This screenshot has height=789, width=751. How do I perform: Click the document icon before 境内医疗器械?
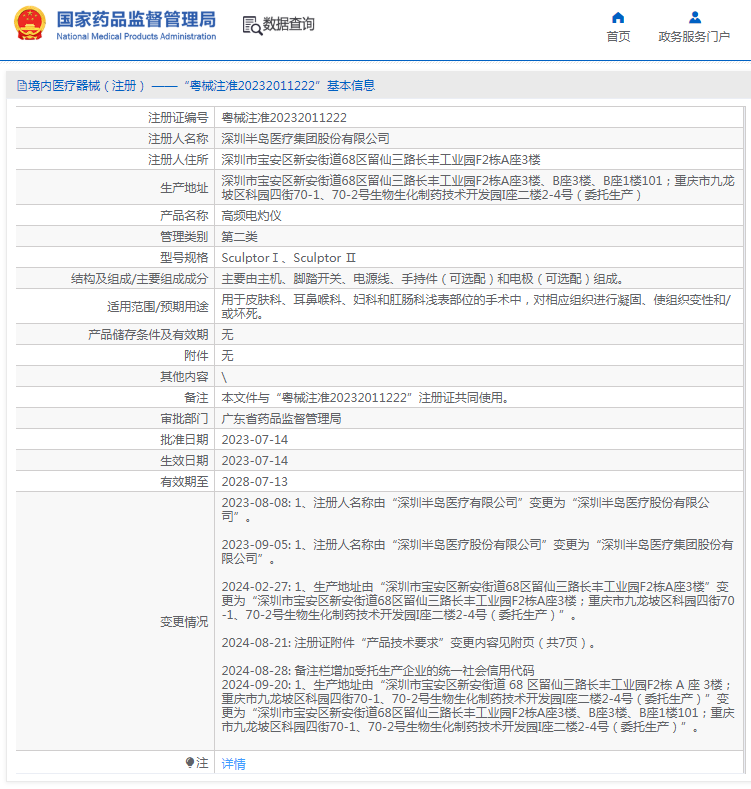tap(22, 86)
